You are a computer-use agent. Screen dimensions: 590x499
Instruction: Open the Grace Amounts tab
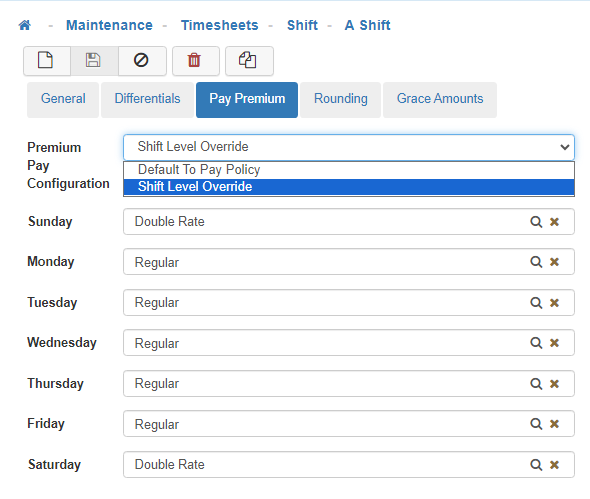pyautogui.click(x=440, y=99)
